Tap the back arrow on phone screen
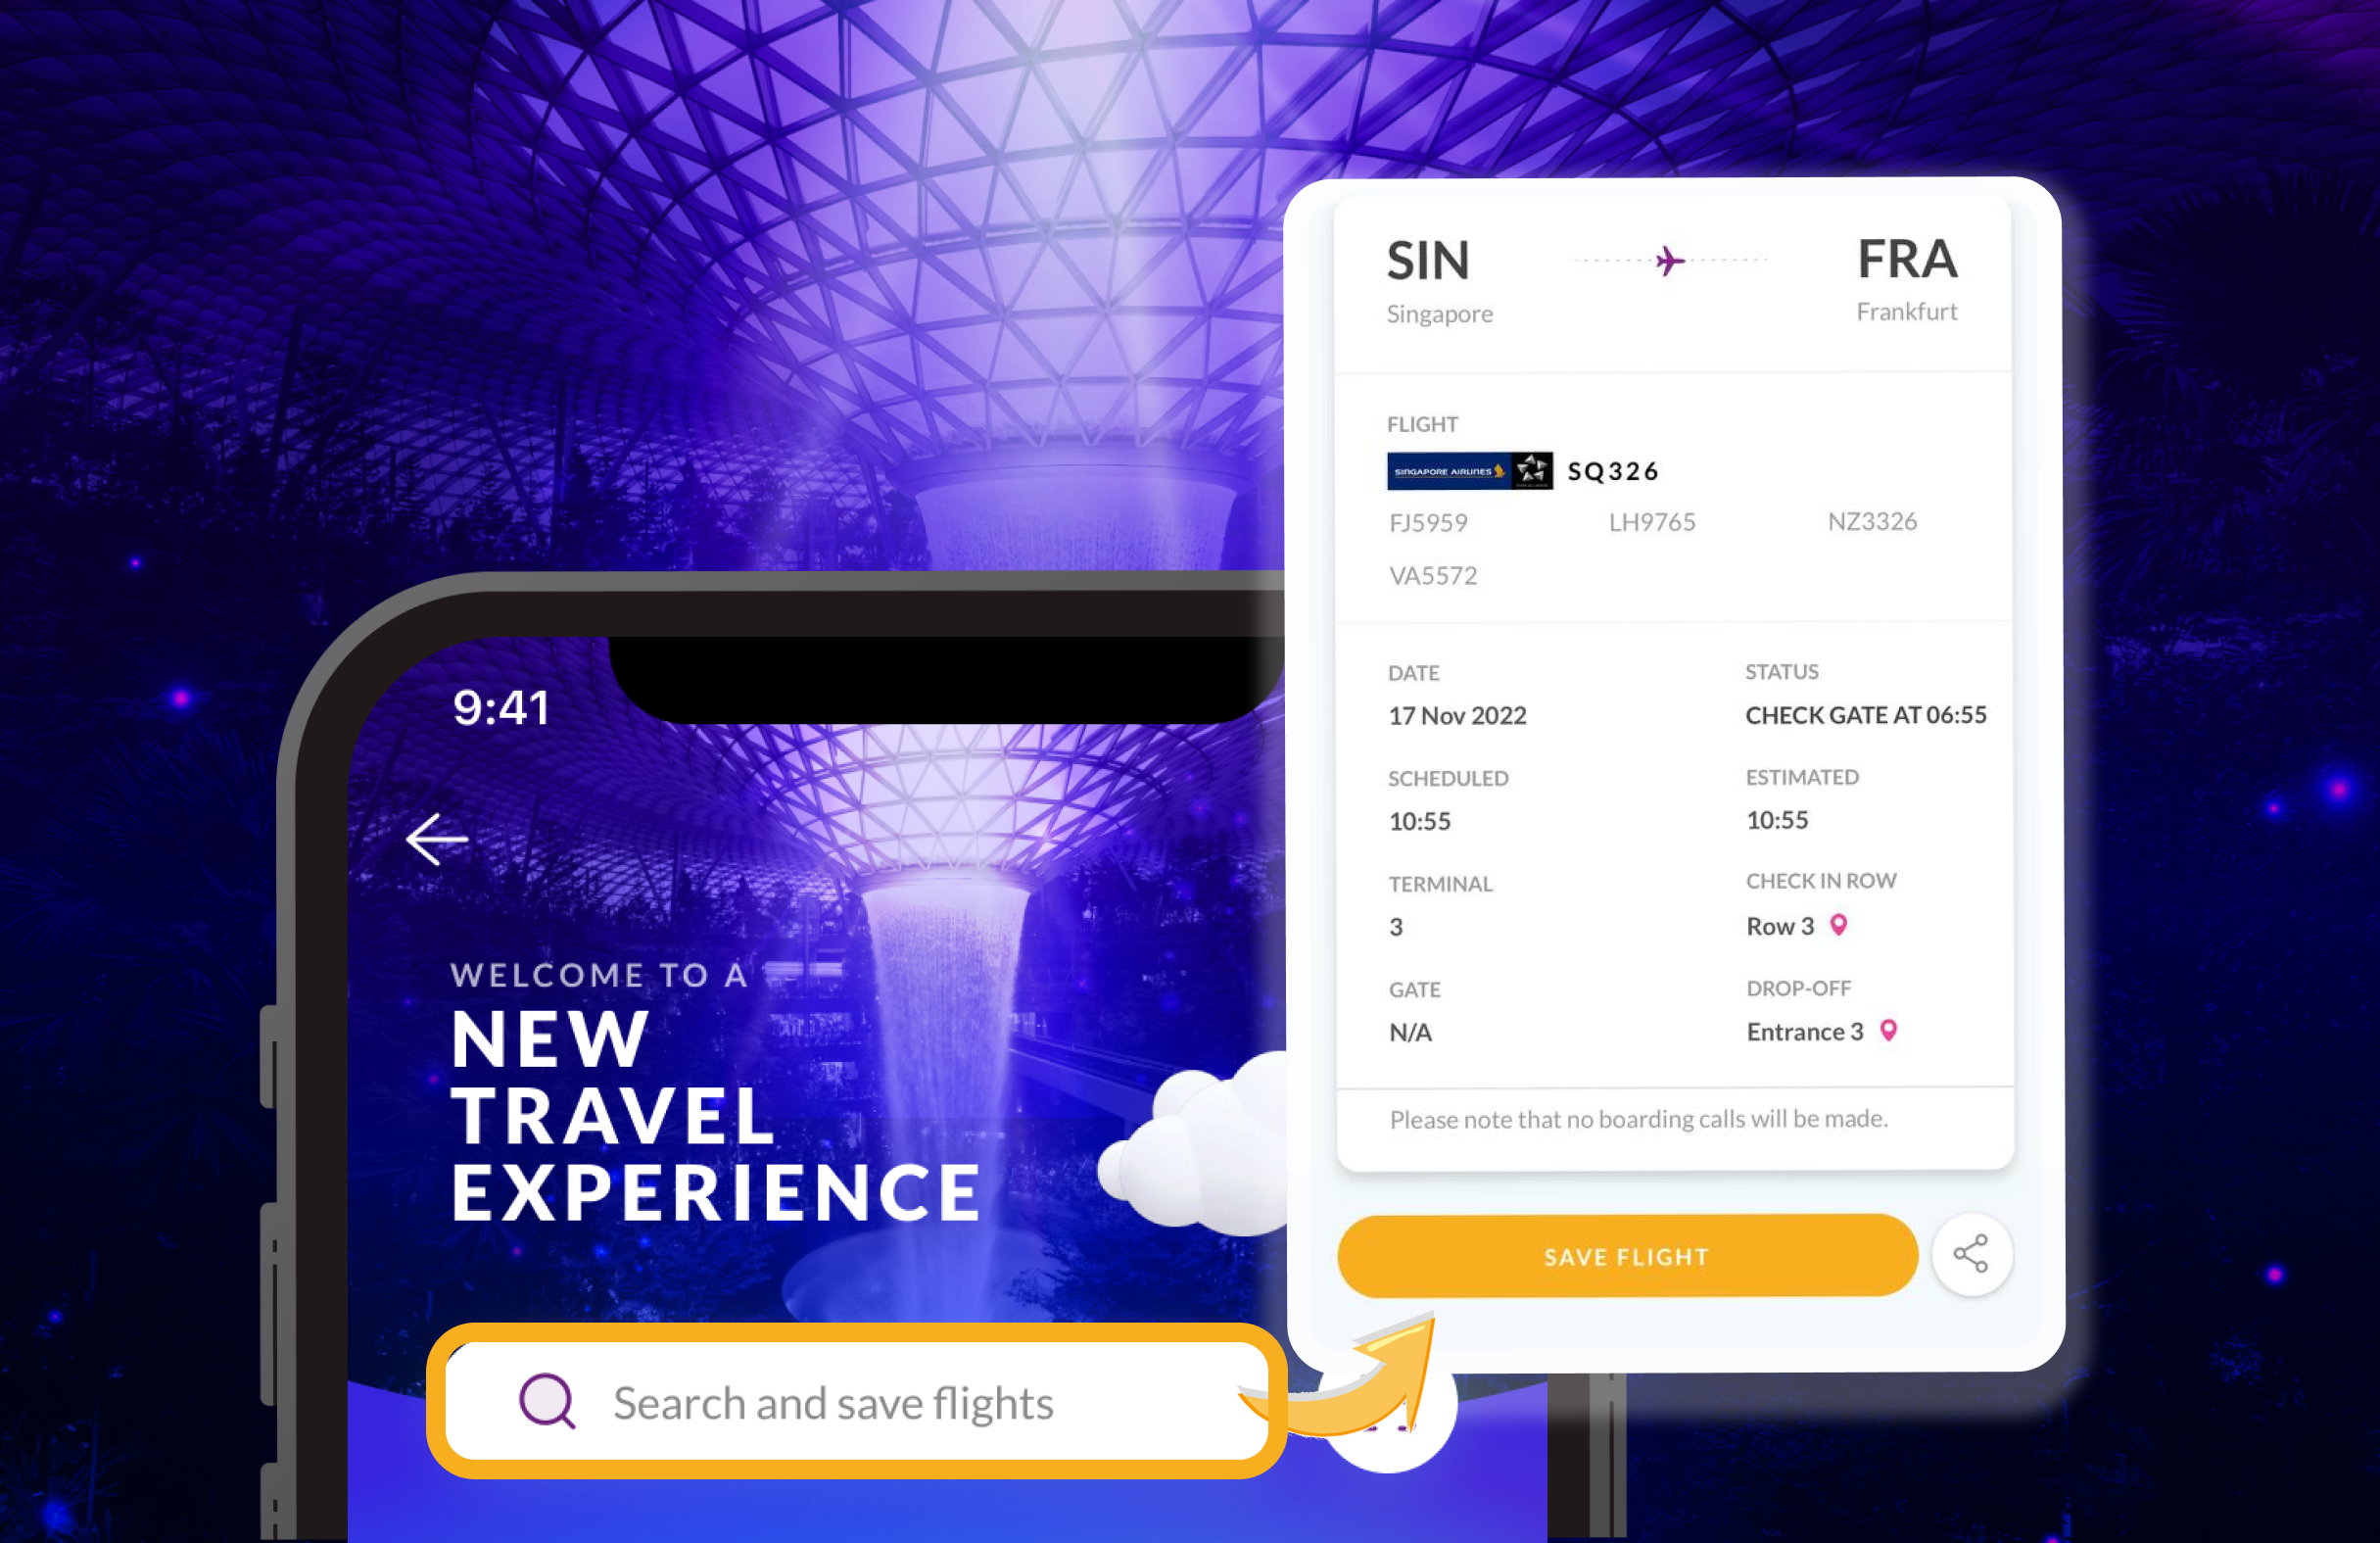2380x1543 pixels. [437, 838]
